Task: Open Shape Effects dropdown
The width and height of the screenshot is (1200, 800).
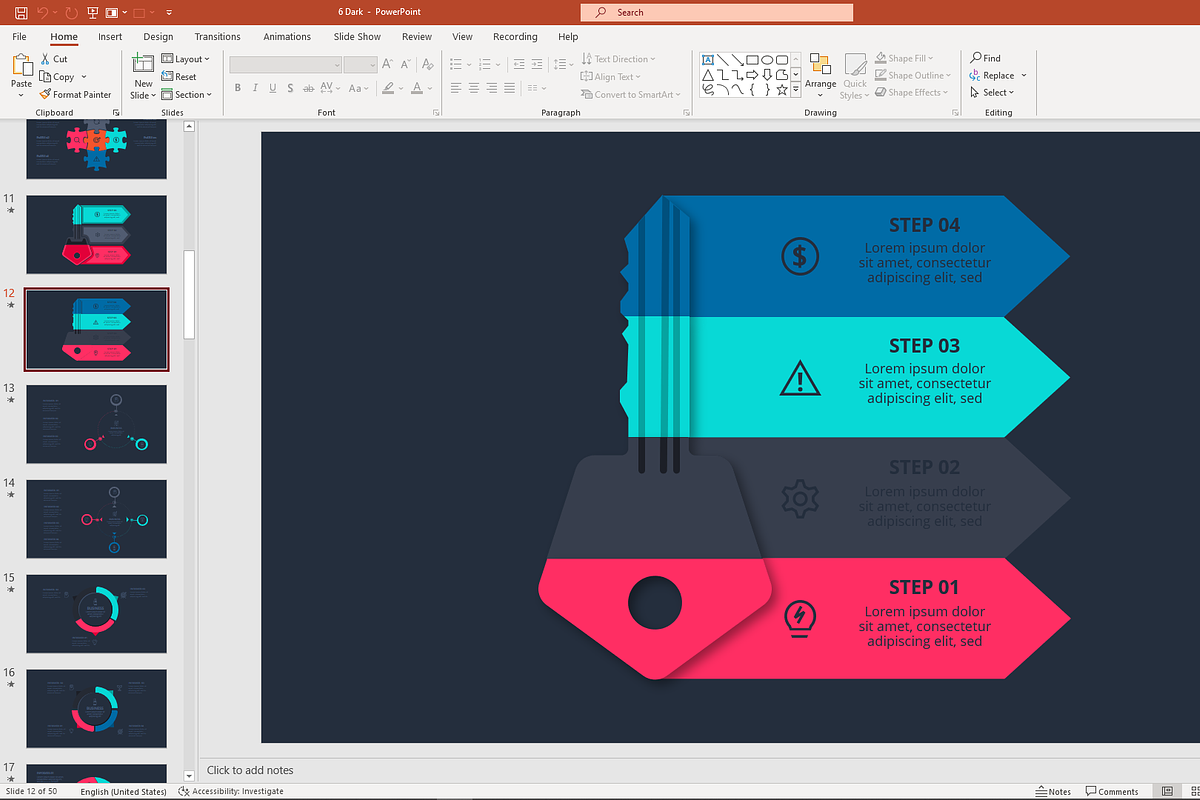Action: point(910,92)
